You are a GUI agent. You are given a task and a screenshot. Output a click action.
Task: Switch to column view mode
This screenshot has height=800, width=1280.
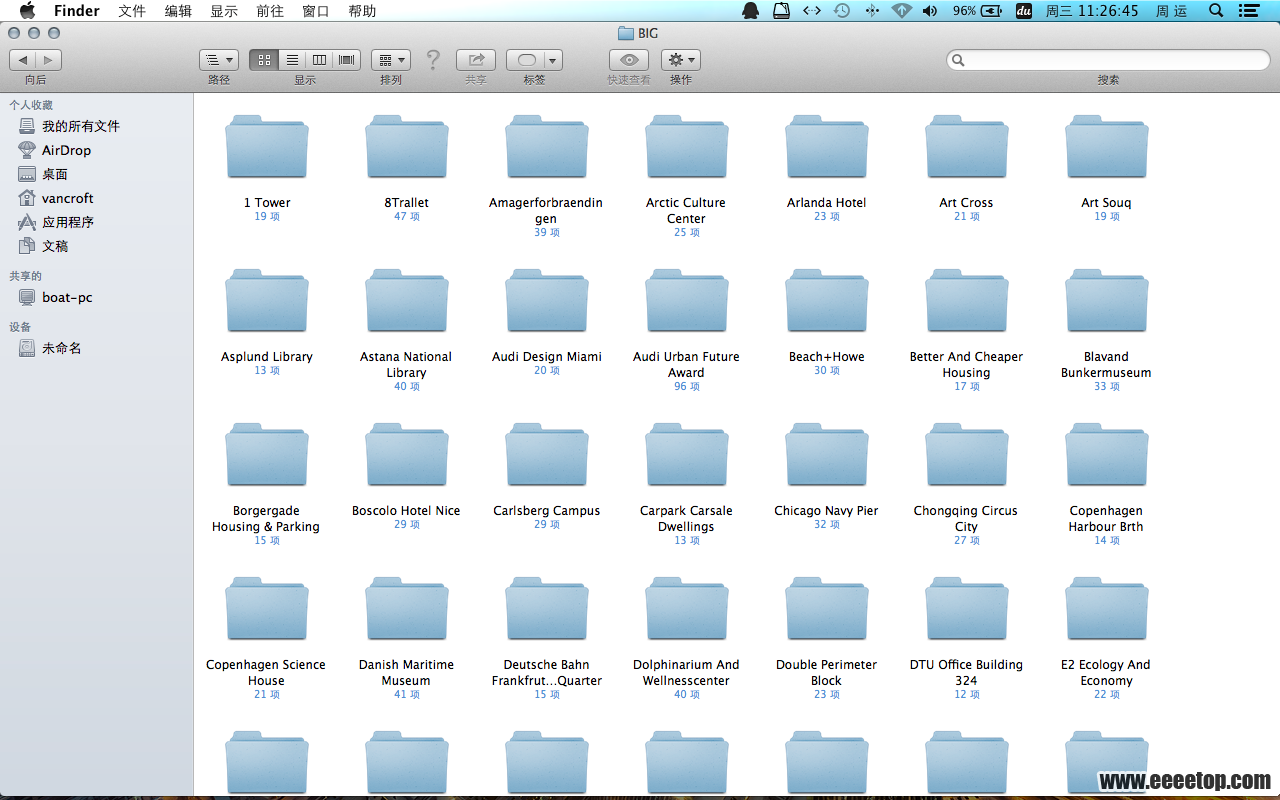point(319,60)
